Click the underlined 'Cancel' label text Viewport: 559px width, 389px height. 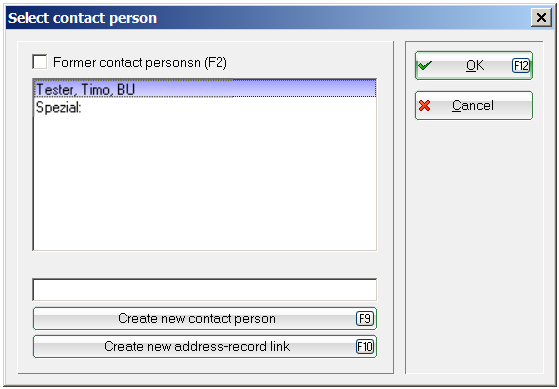473,106
